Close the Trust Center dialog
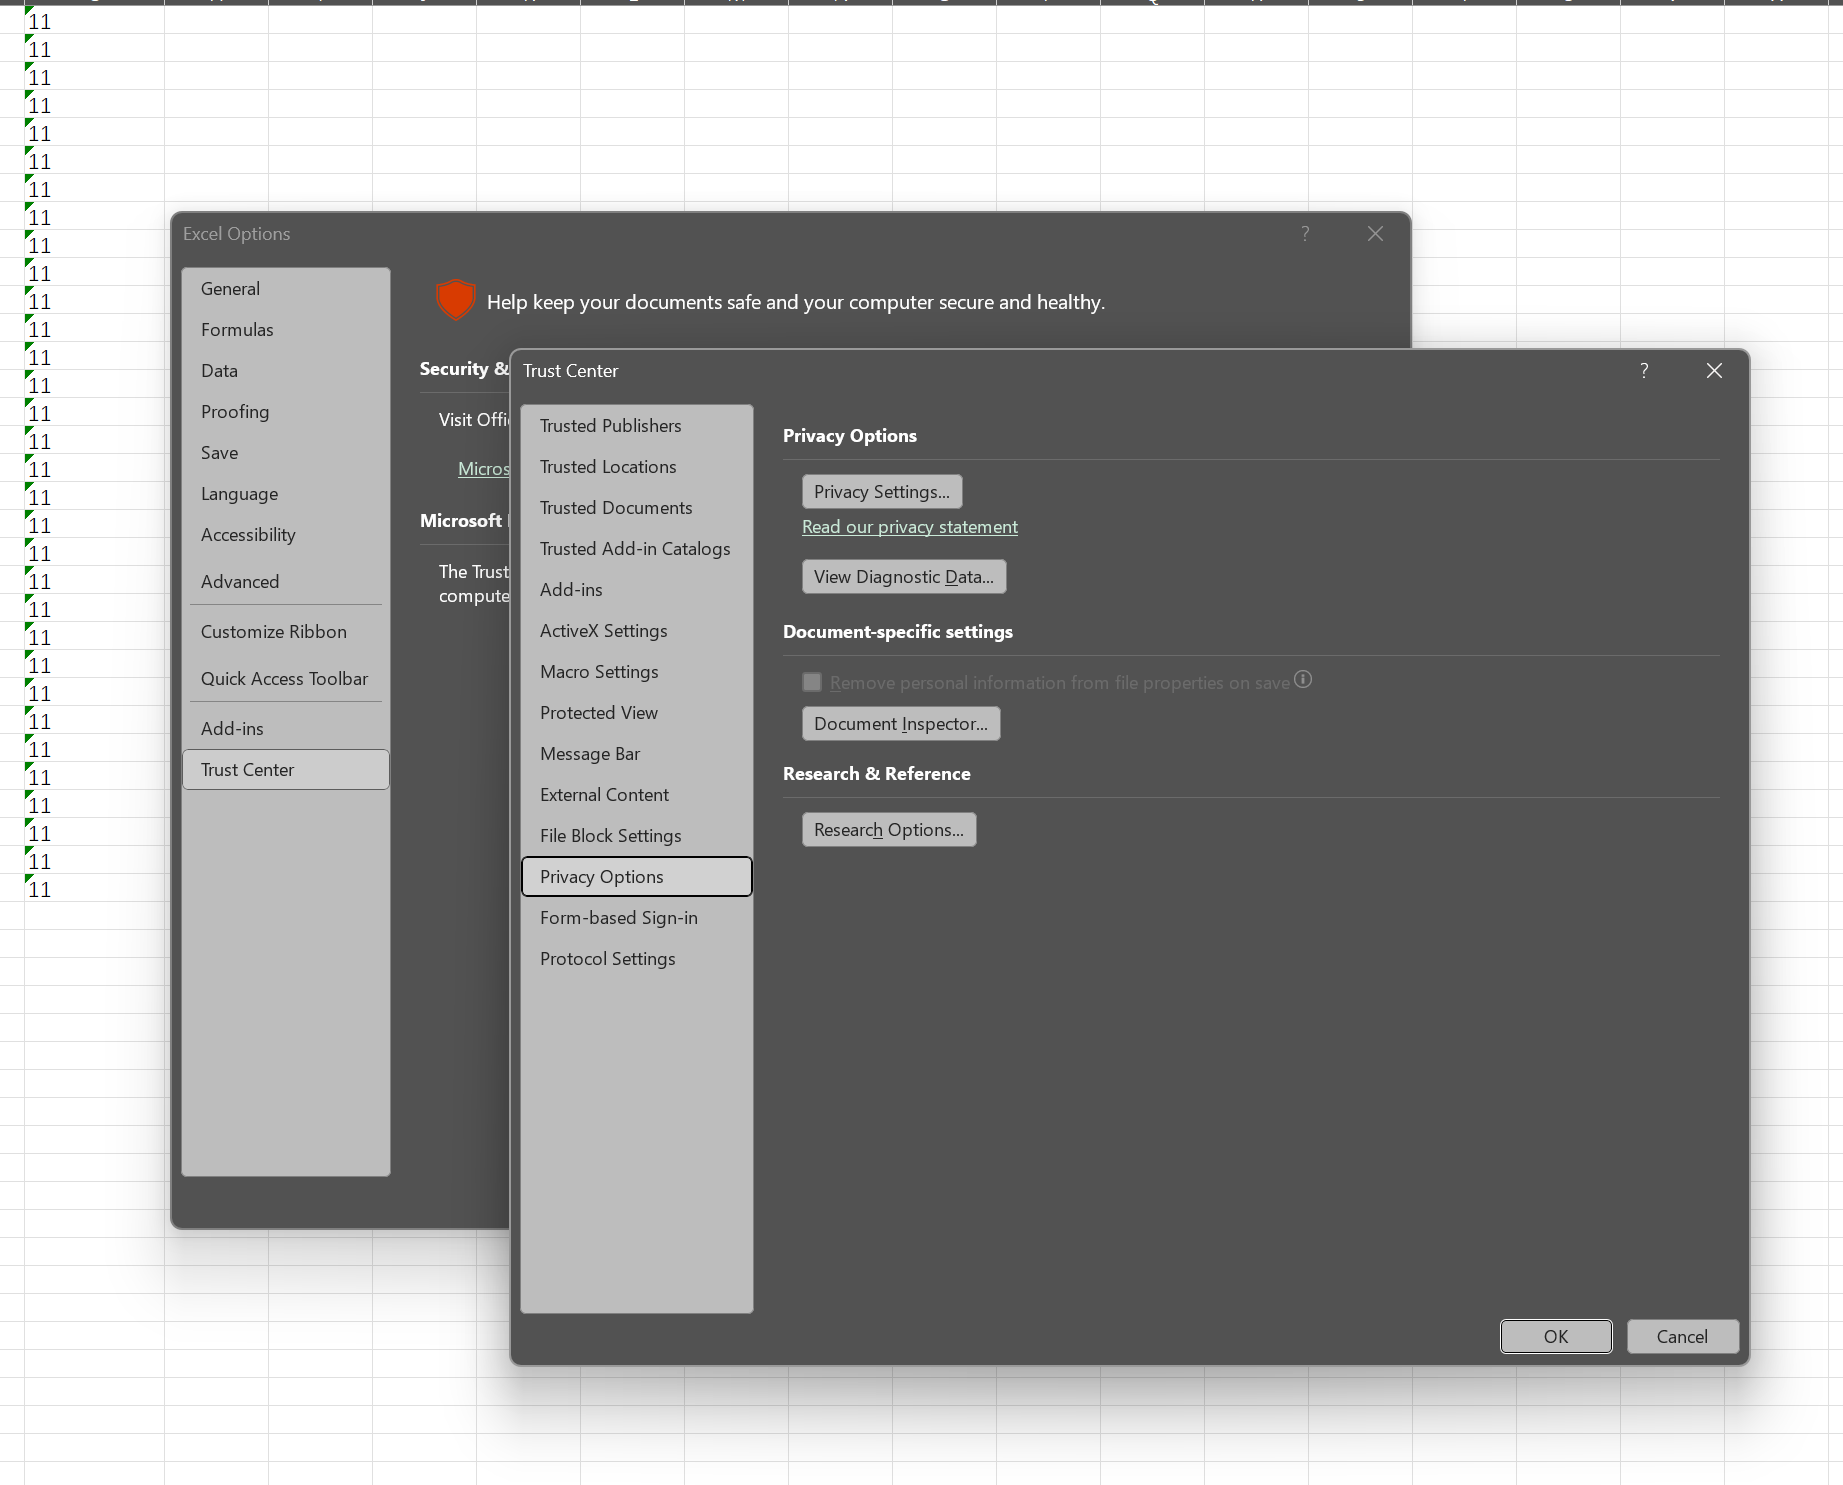Viewport: 1843px width, 1485px height. [x=1714, y=371]
